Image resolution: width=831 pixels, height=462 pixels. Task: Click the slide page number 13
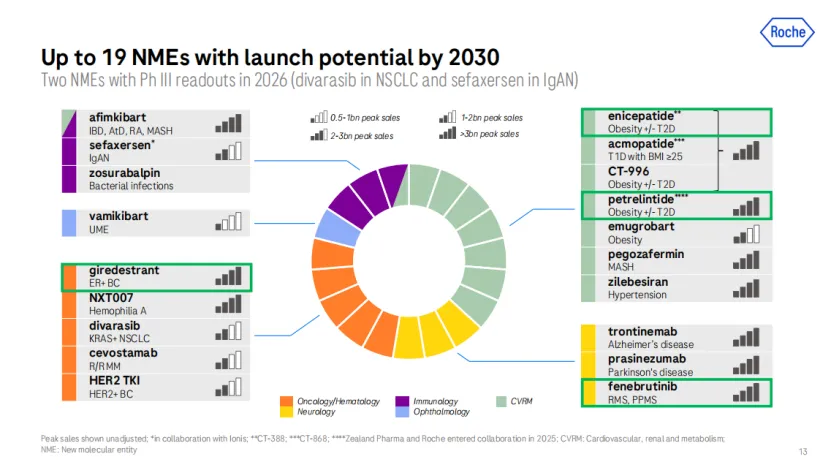pos(803,450)
